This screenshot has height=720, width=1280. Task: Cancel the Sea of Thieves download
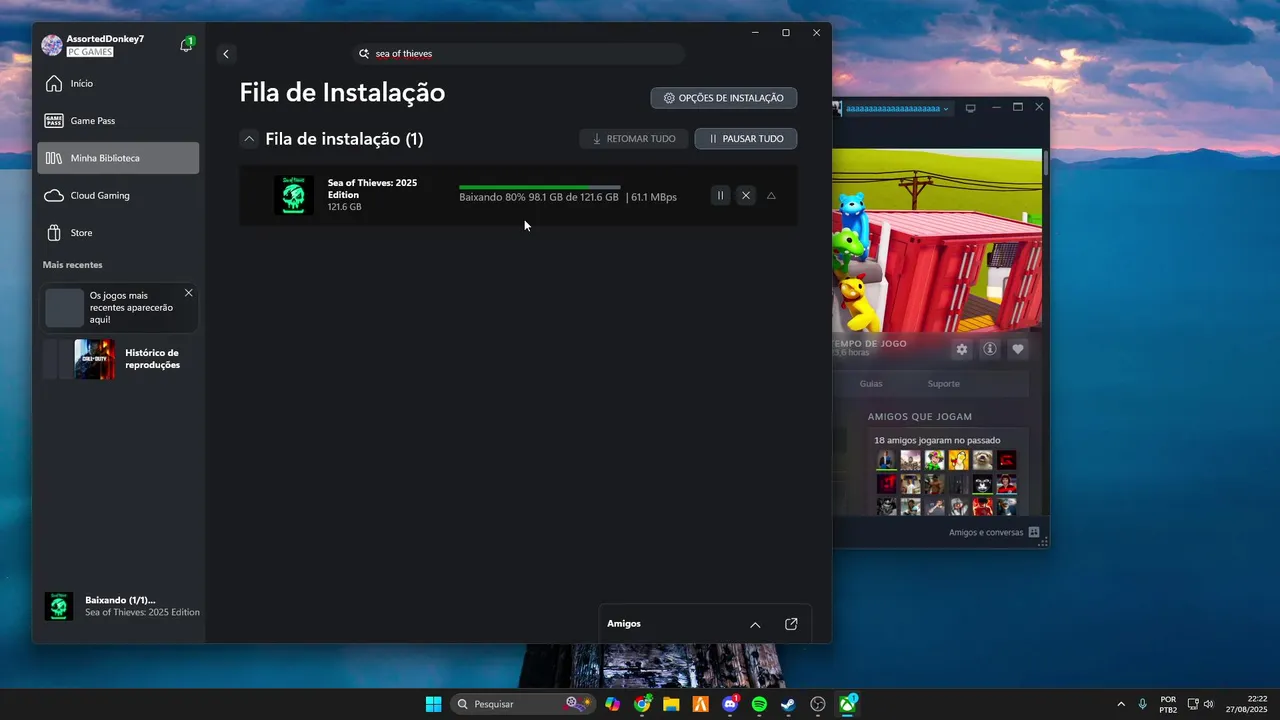pos(746,196)
